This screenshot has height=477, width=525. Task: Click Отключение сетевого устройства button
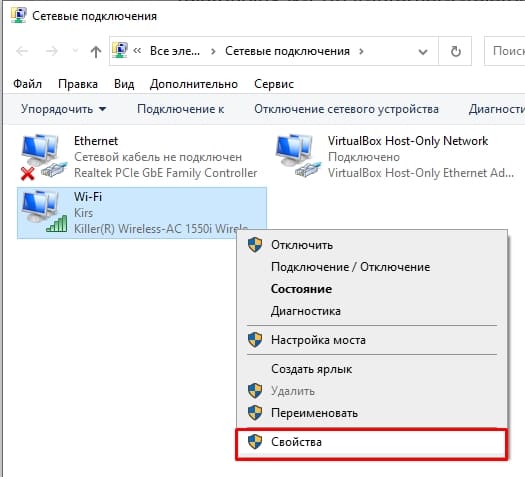tap(346, 109)
